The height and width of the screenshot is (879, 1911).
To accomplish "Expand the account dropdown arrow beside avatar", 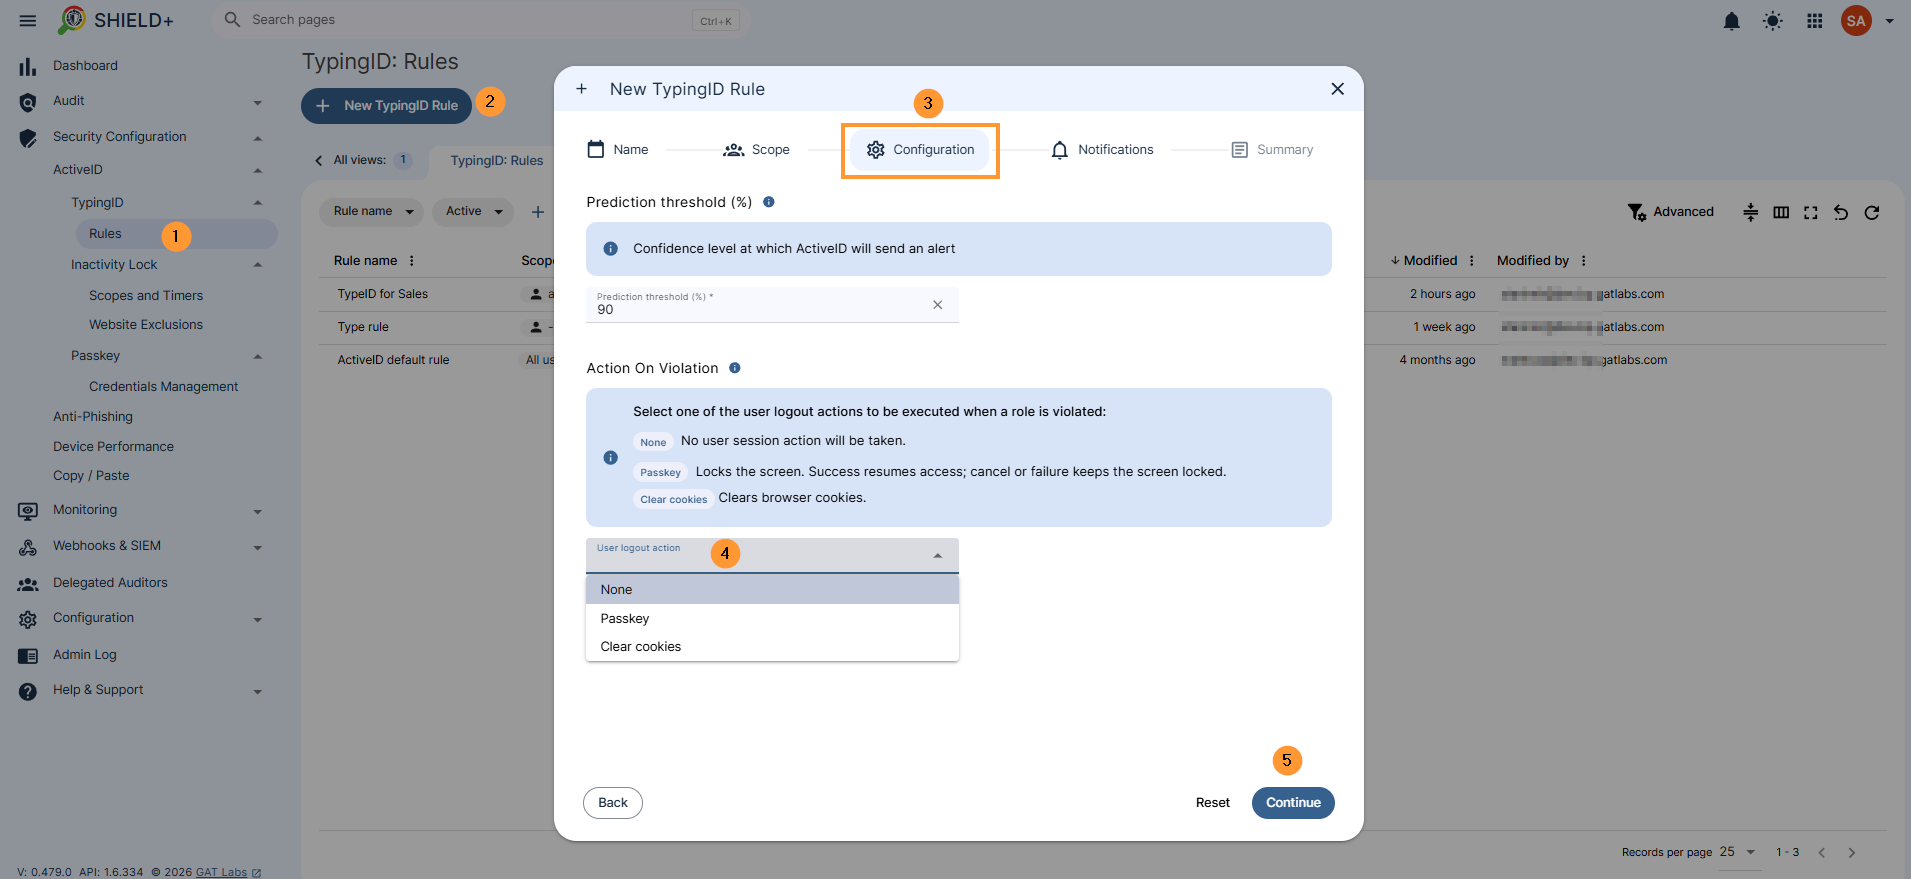I will click(1890, 21).
